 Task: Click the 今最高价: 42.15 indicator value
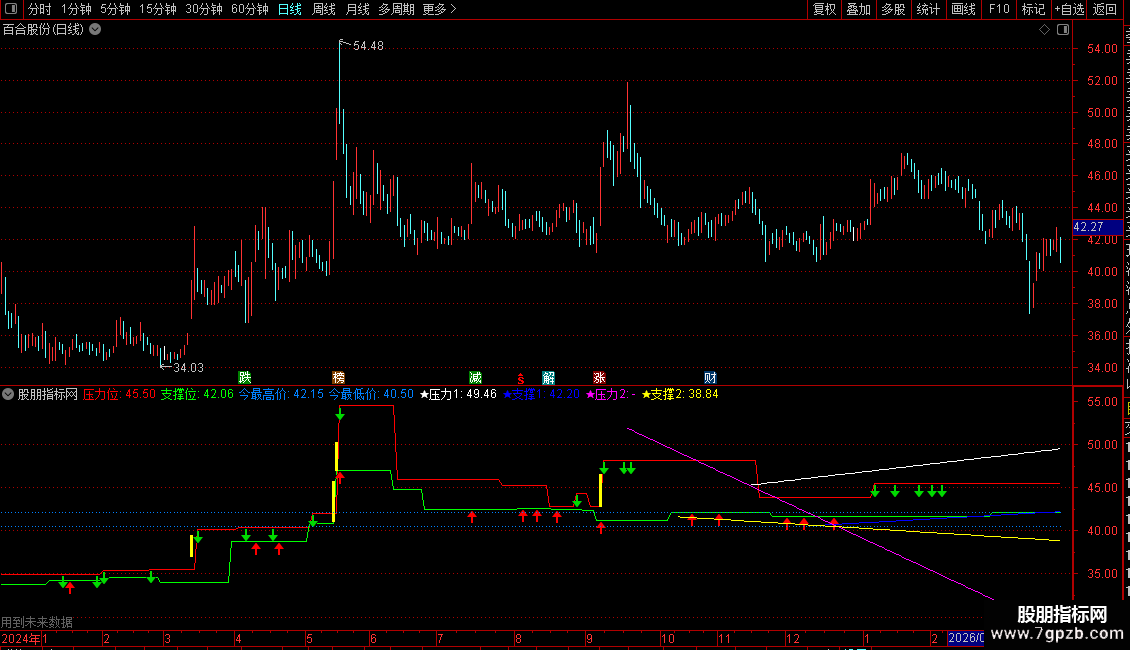tap(281, 394)
